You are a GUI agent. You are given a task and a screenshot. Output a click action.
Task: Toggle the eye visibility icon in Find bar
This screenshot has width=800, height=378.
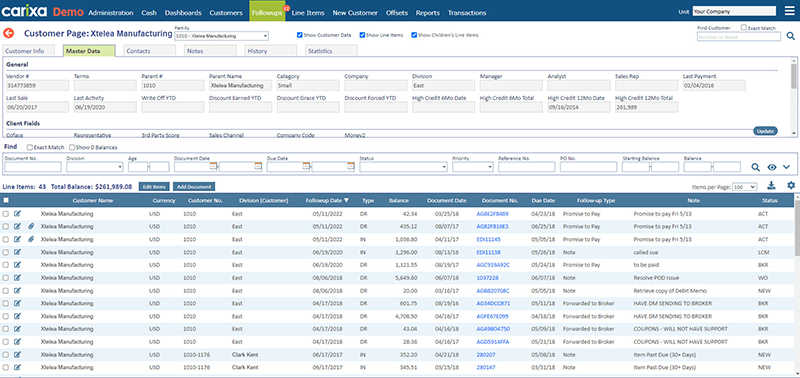click(772, 167)
